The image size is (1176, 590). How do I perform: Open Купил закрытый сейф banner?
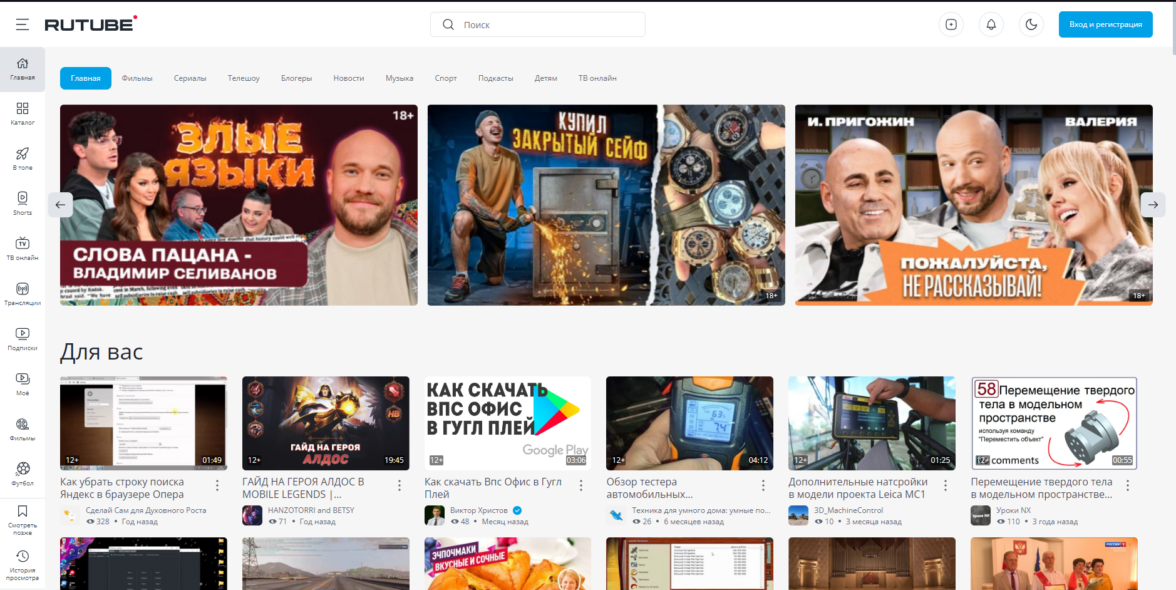point(606,205)
